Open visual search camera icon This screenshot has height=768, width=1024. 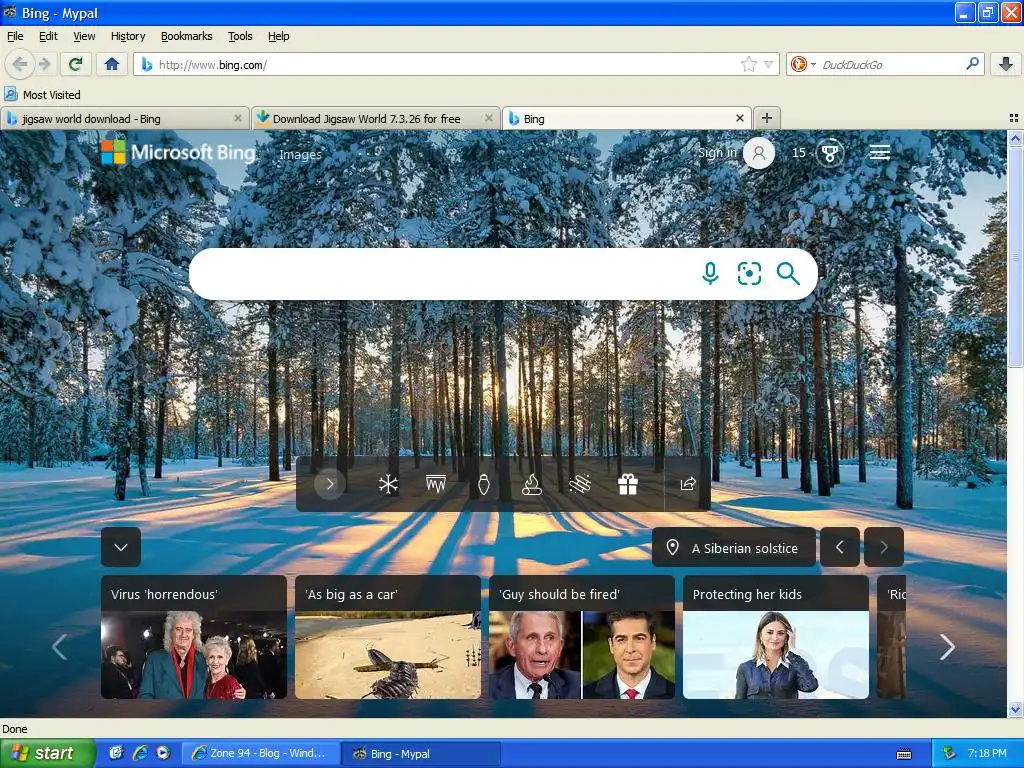click(749, 274)
